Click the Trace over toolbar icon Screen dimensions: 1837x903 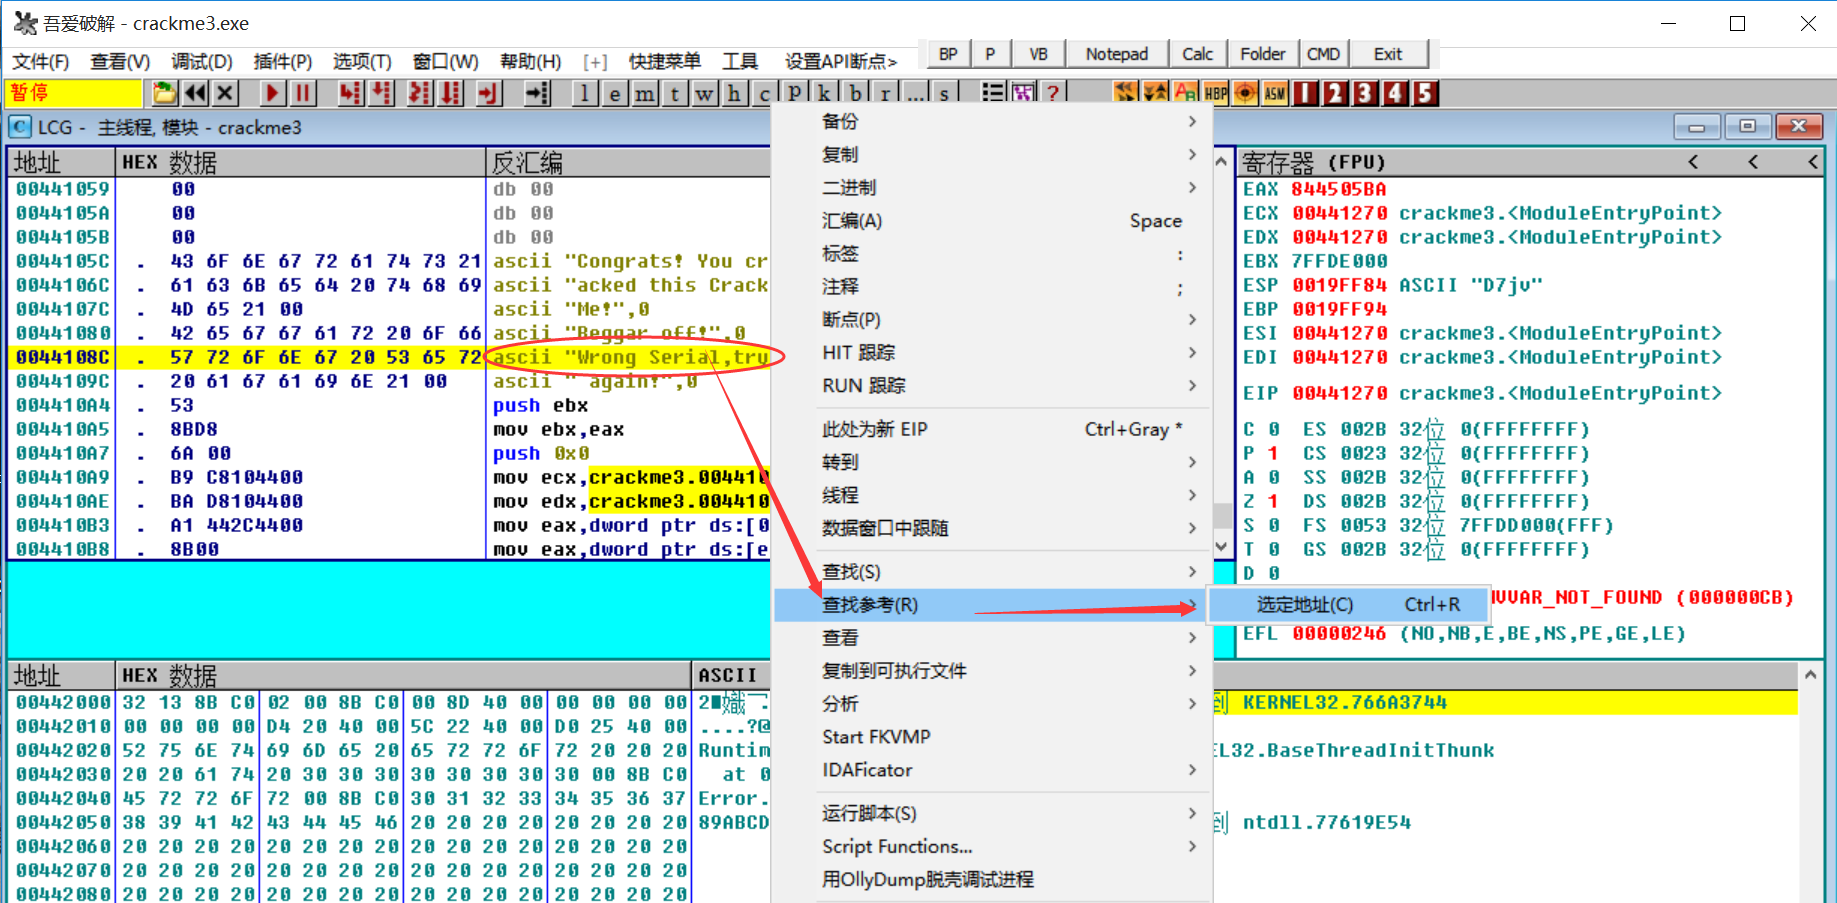coord(451,93)
